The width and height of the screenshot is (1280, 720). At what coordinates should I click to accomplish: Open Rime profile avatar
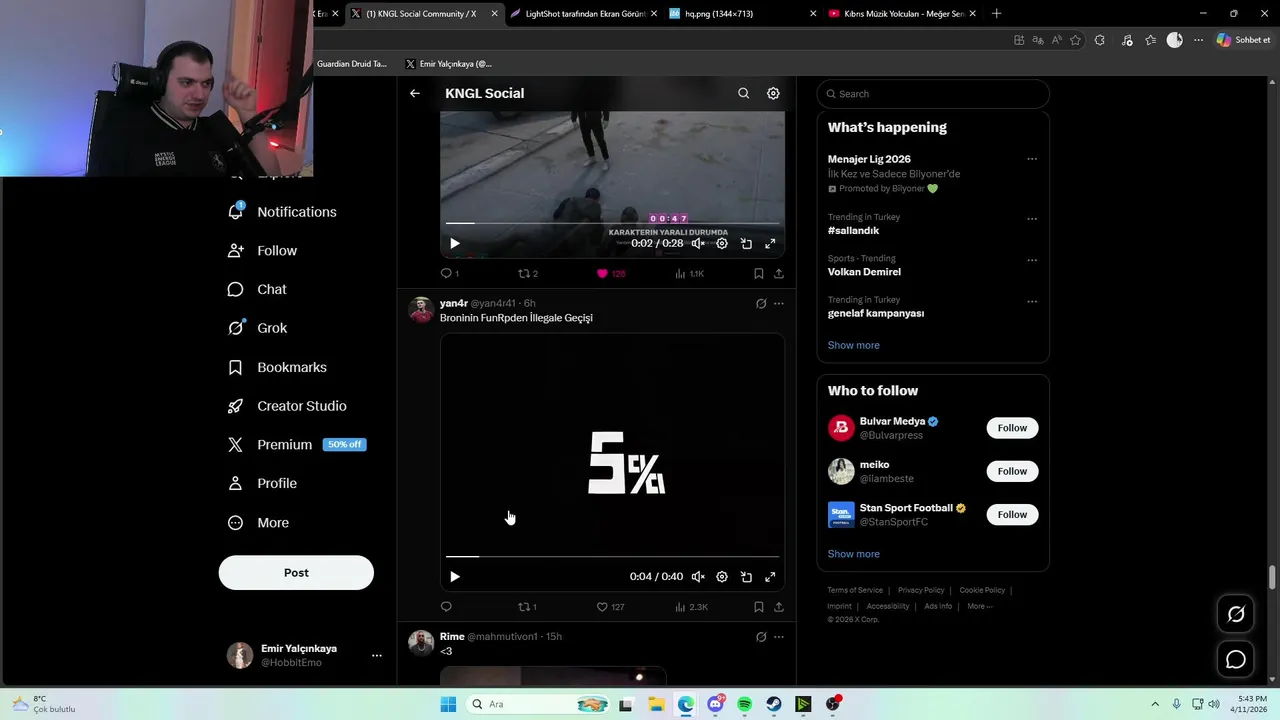pyautogui.click(x=421, y=642)
